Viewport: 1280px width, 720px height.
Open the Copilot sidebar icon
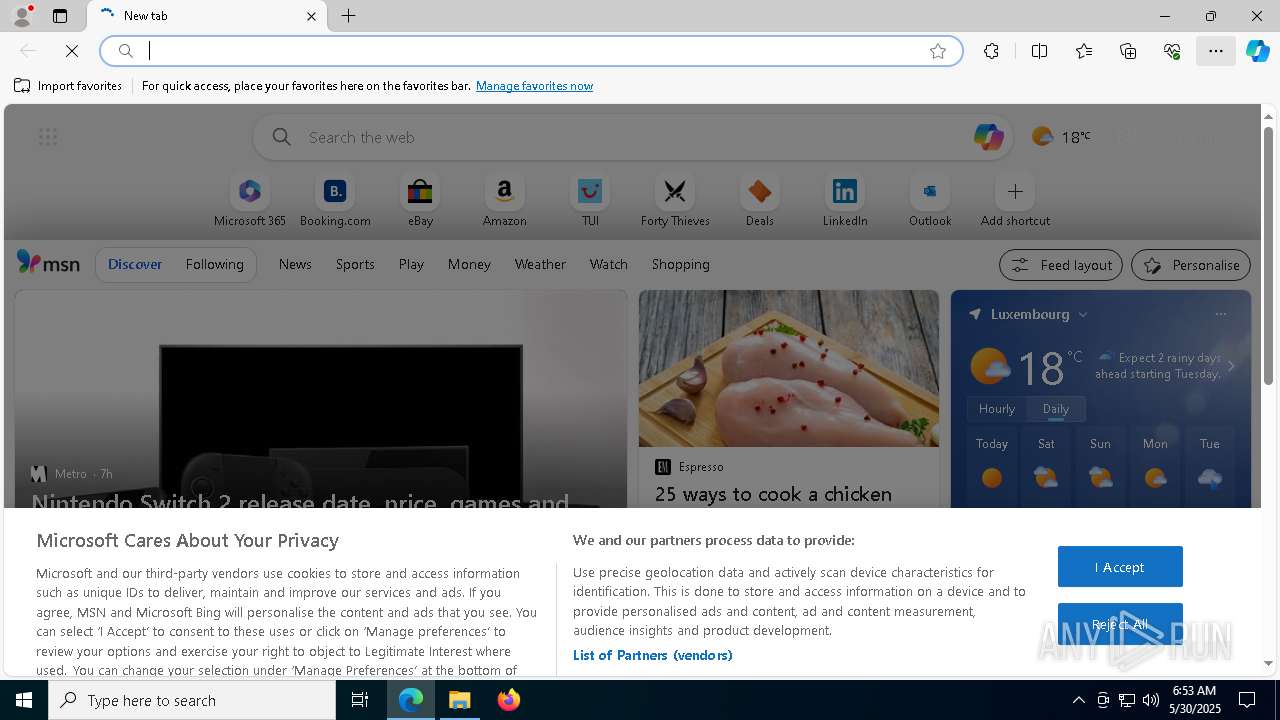(1258, 51)
